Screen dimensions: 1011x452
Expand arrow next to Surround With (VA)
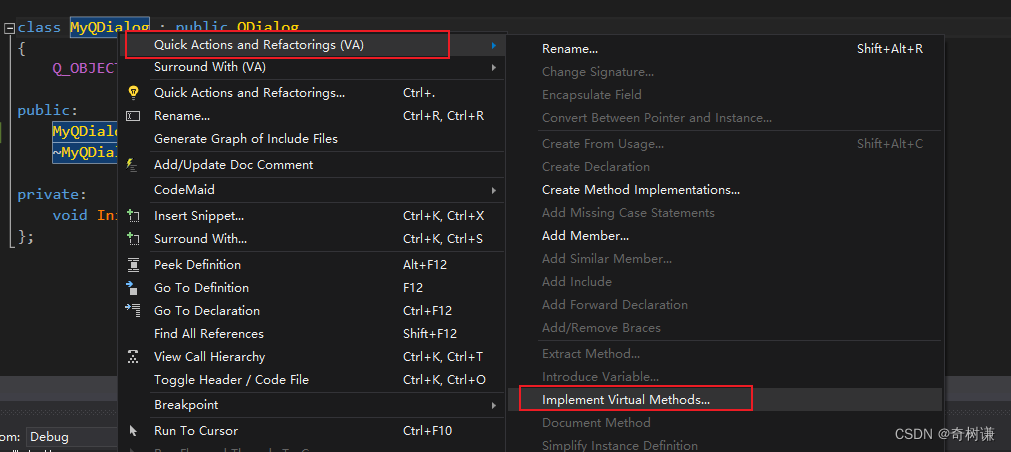[494, 67]
